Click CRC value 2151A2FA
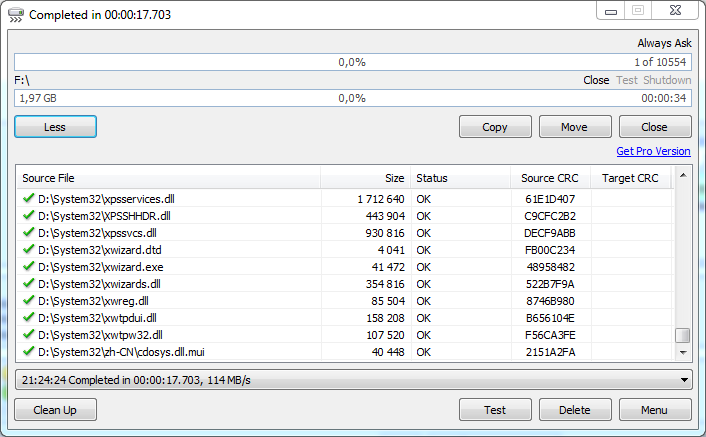 tap(550, 352)
